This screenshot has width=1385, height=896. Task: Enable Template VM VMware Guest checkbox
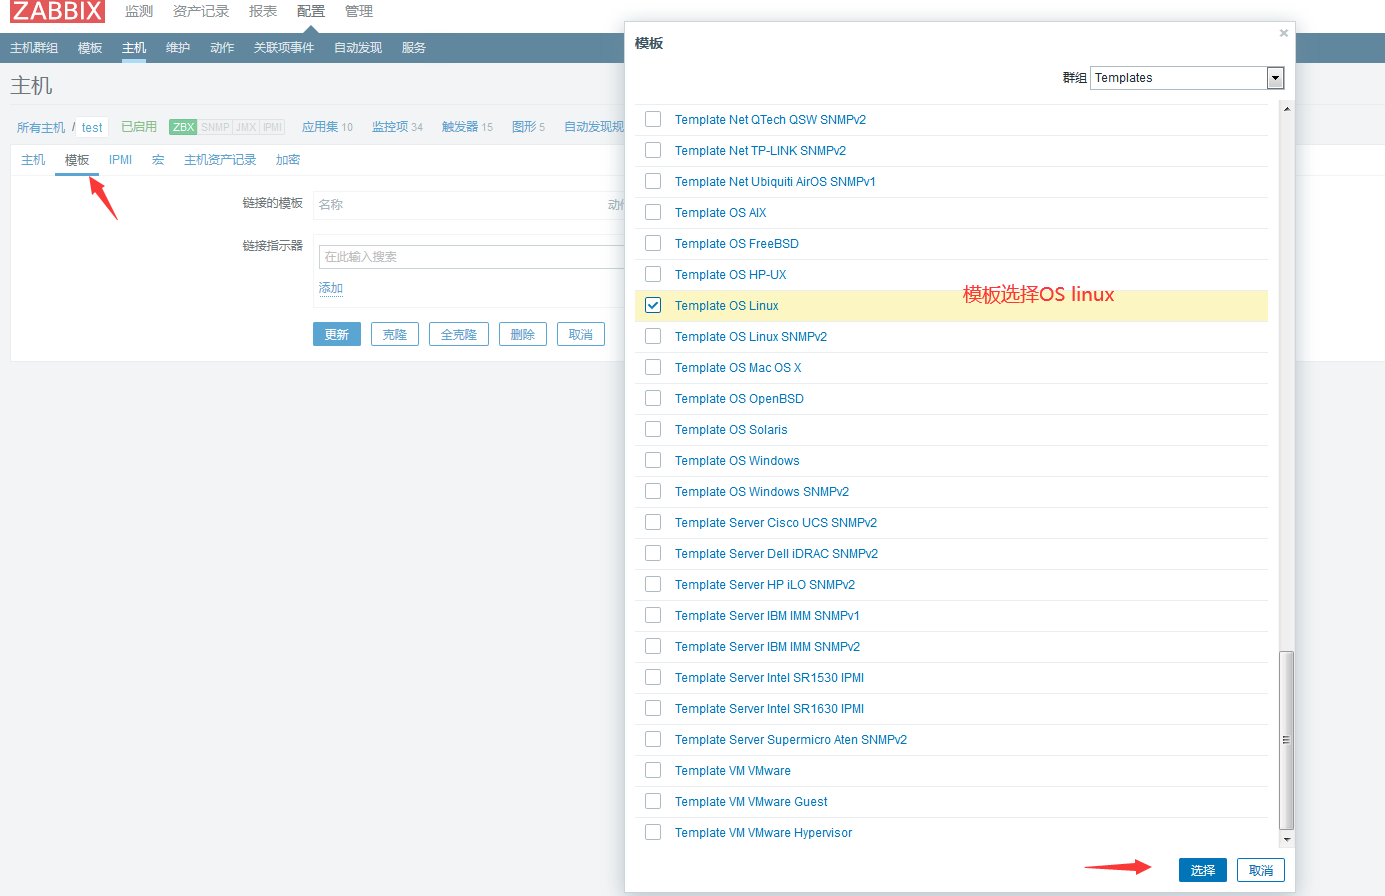(653, 802)
